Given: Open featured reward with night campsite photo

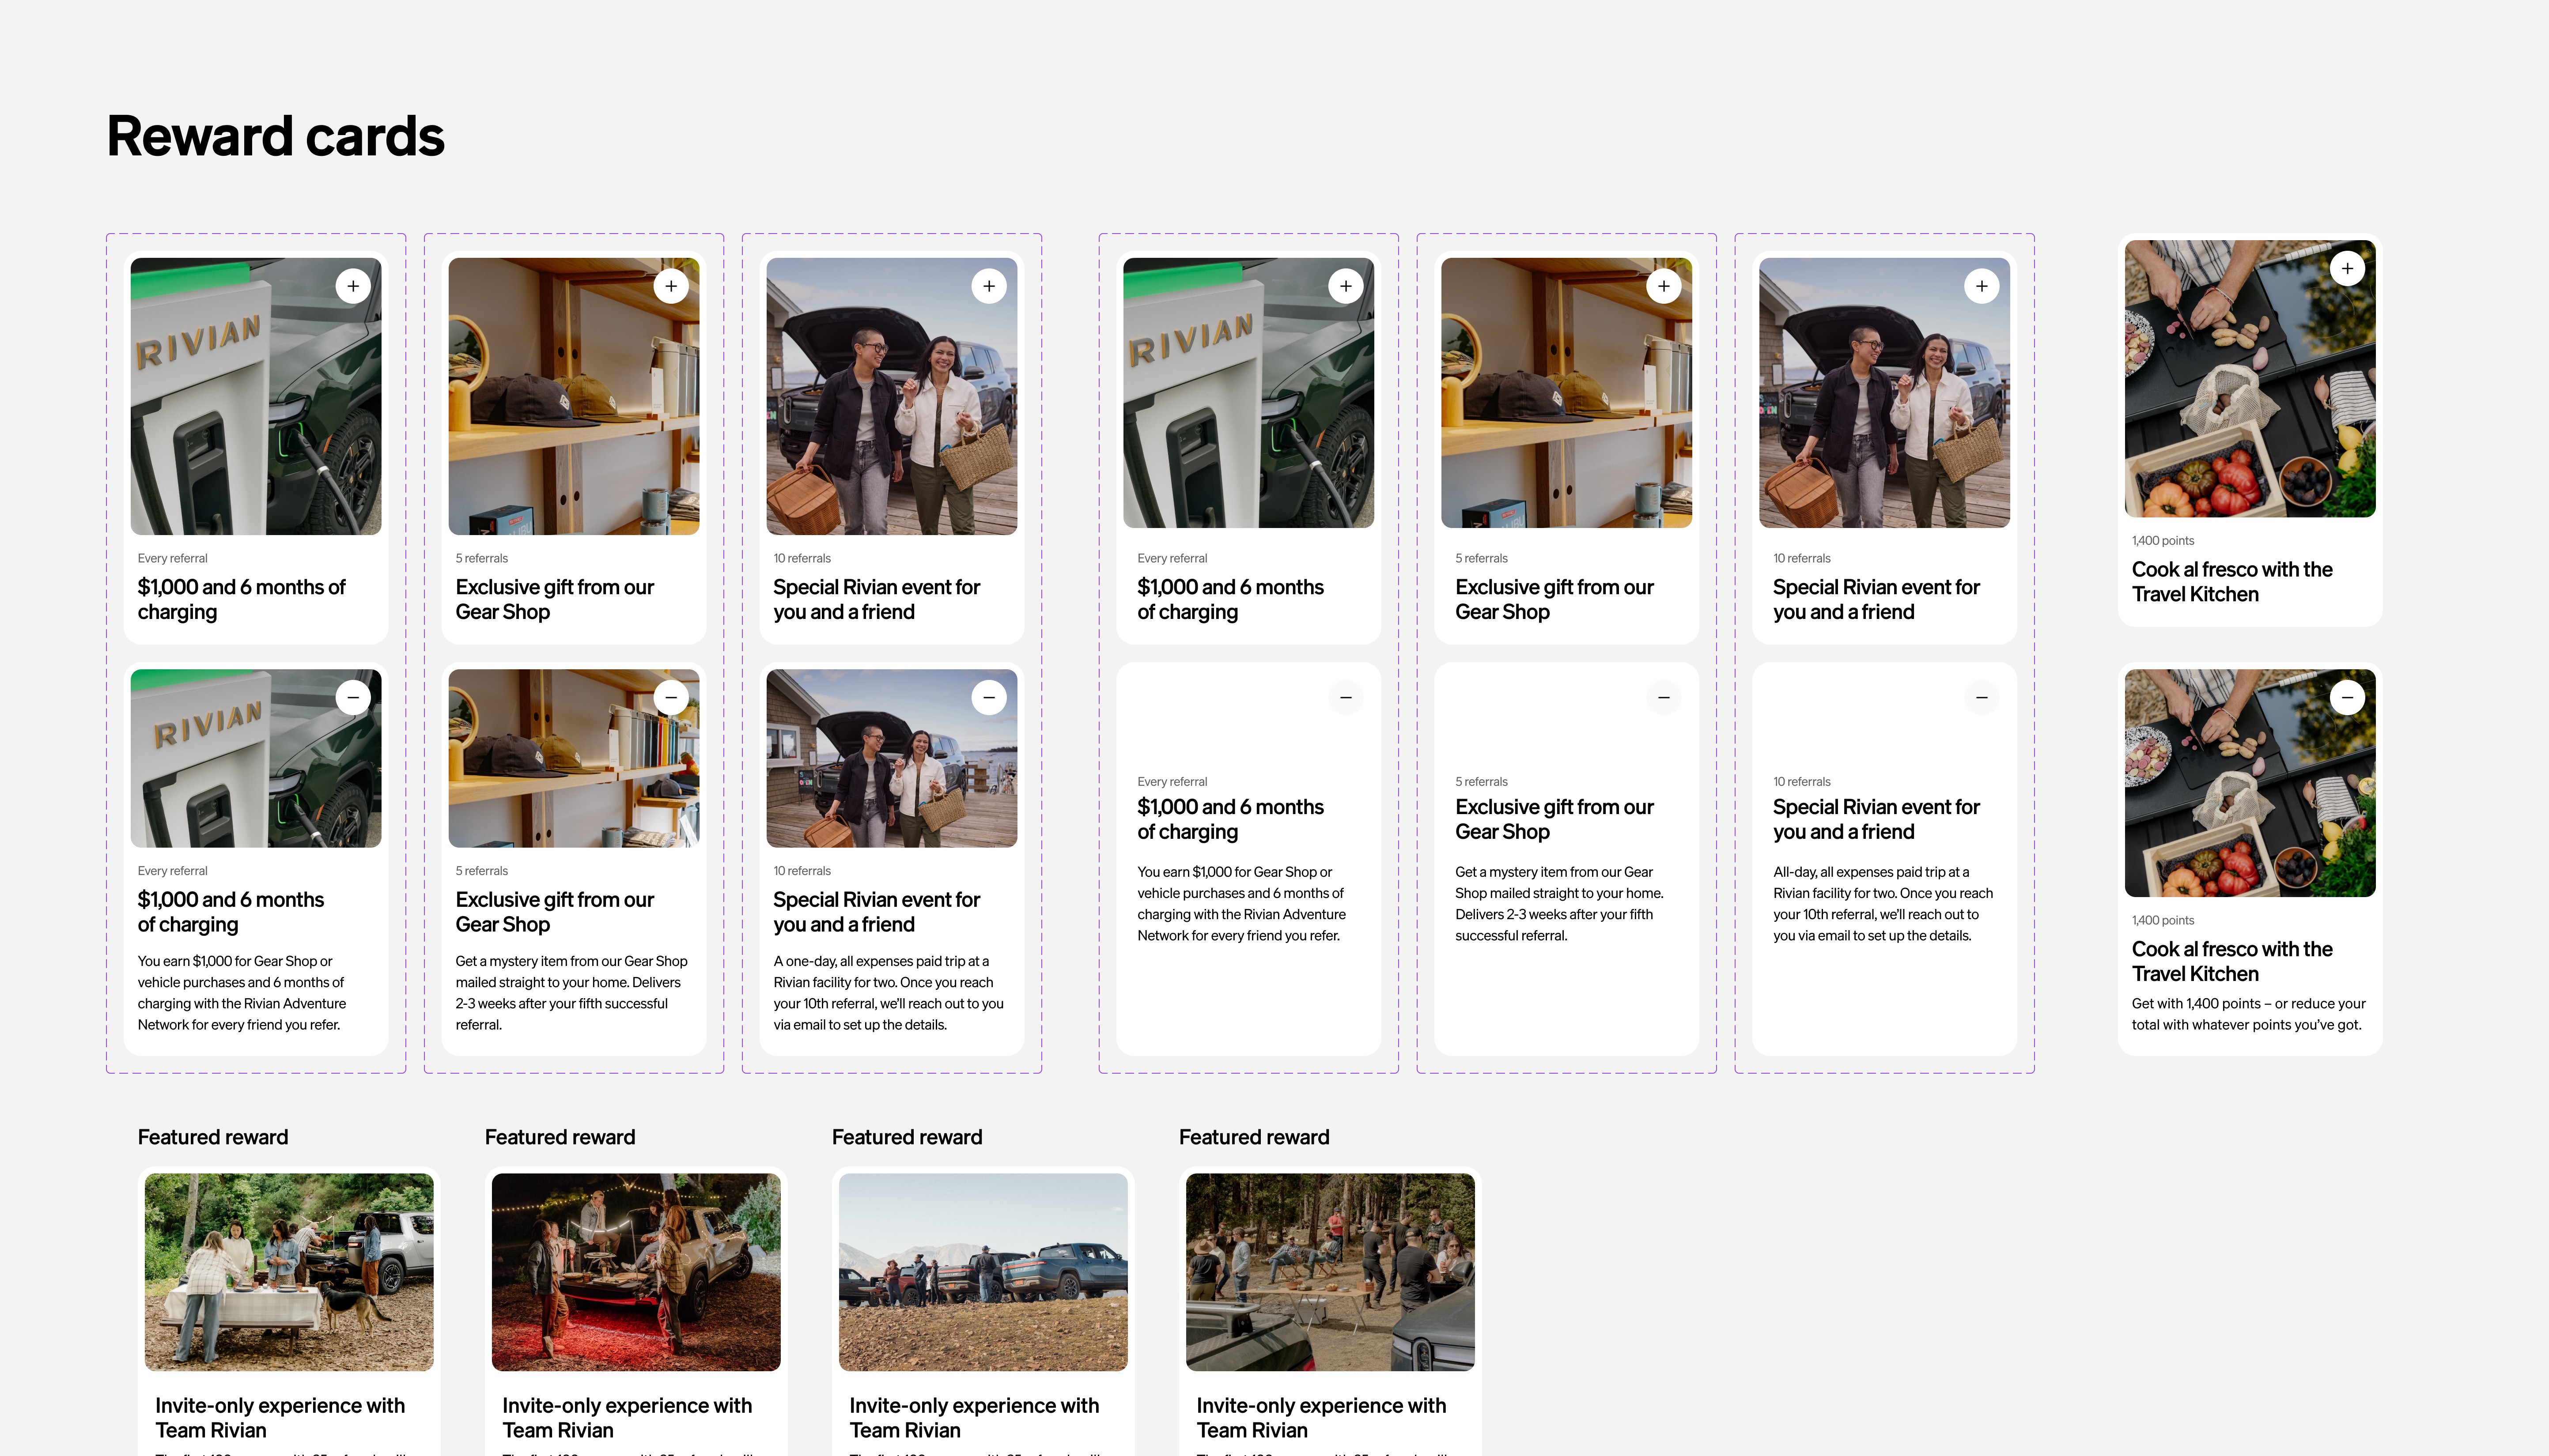Looking at the screenshot, I should tap(636, 1271).
